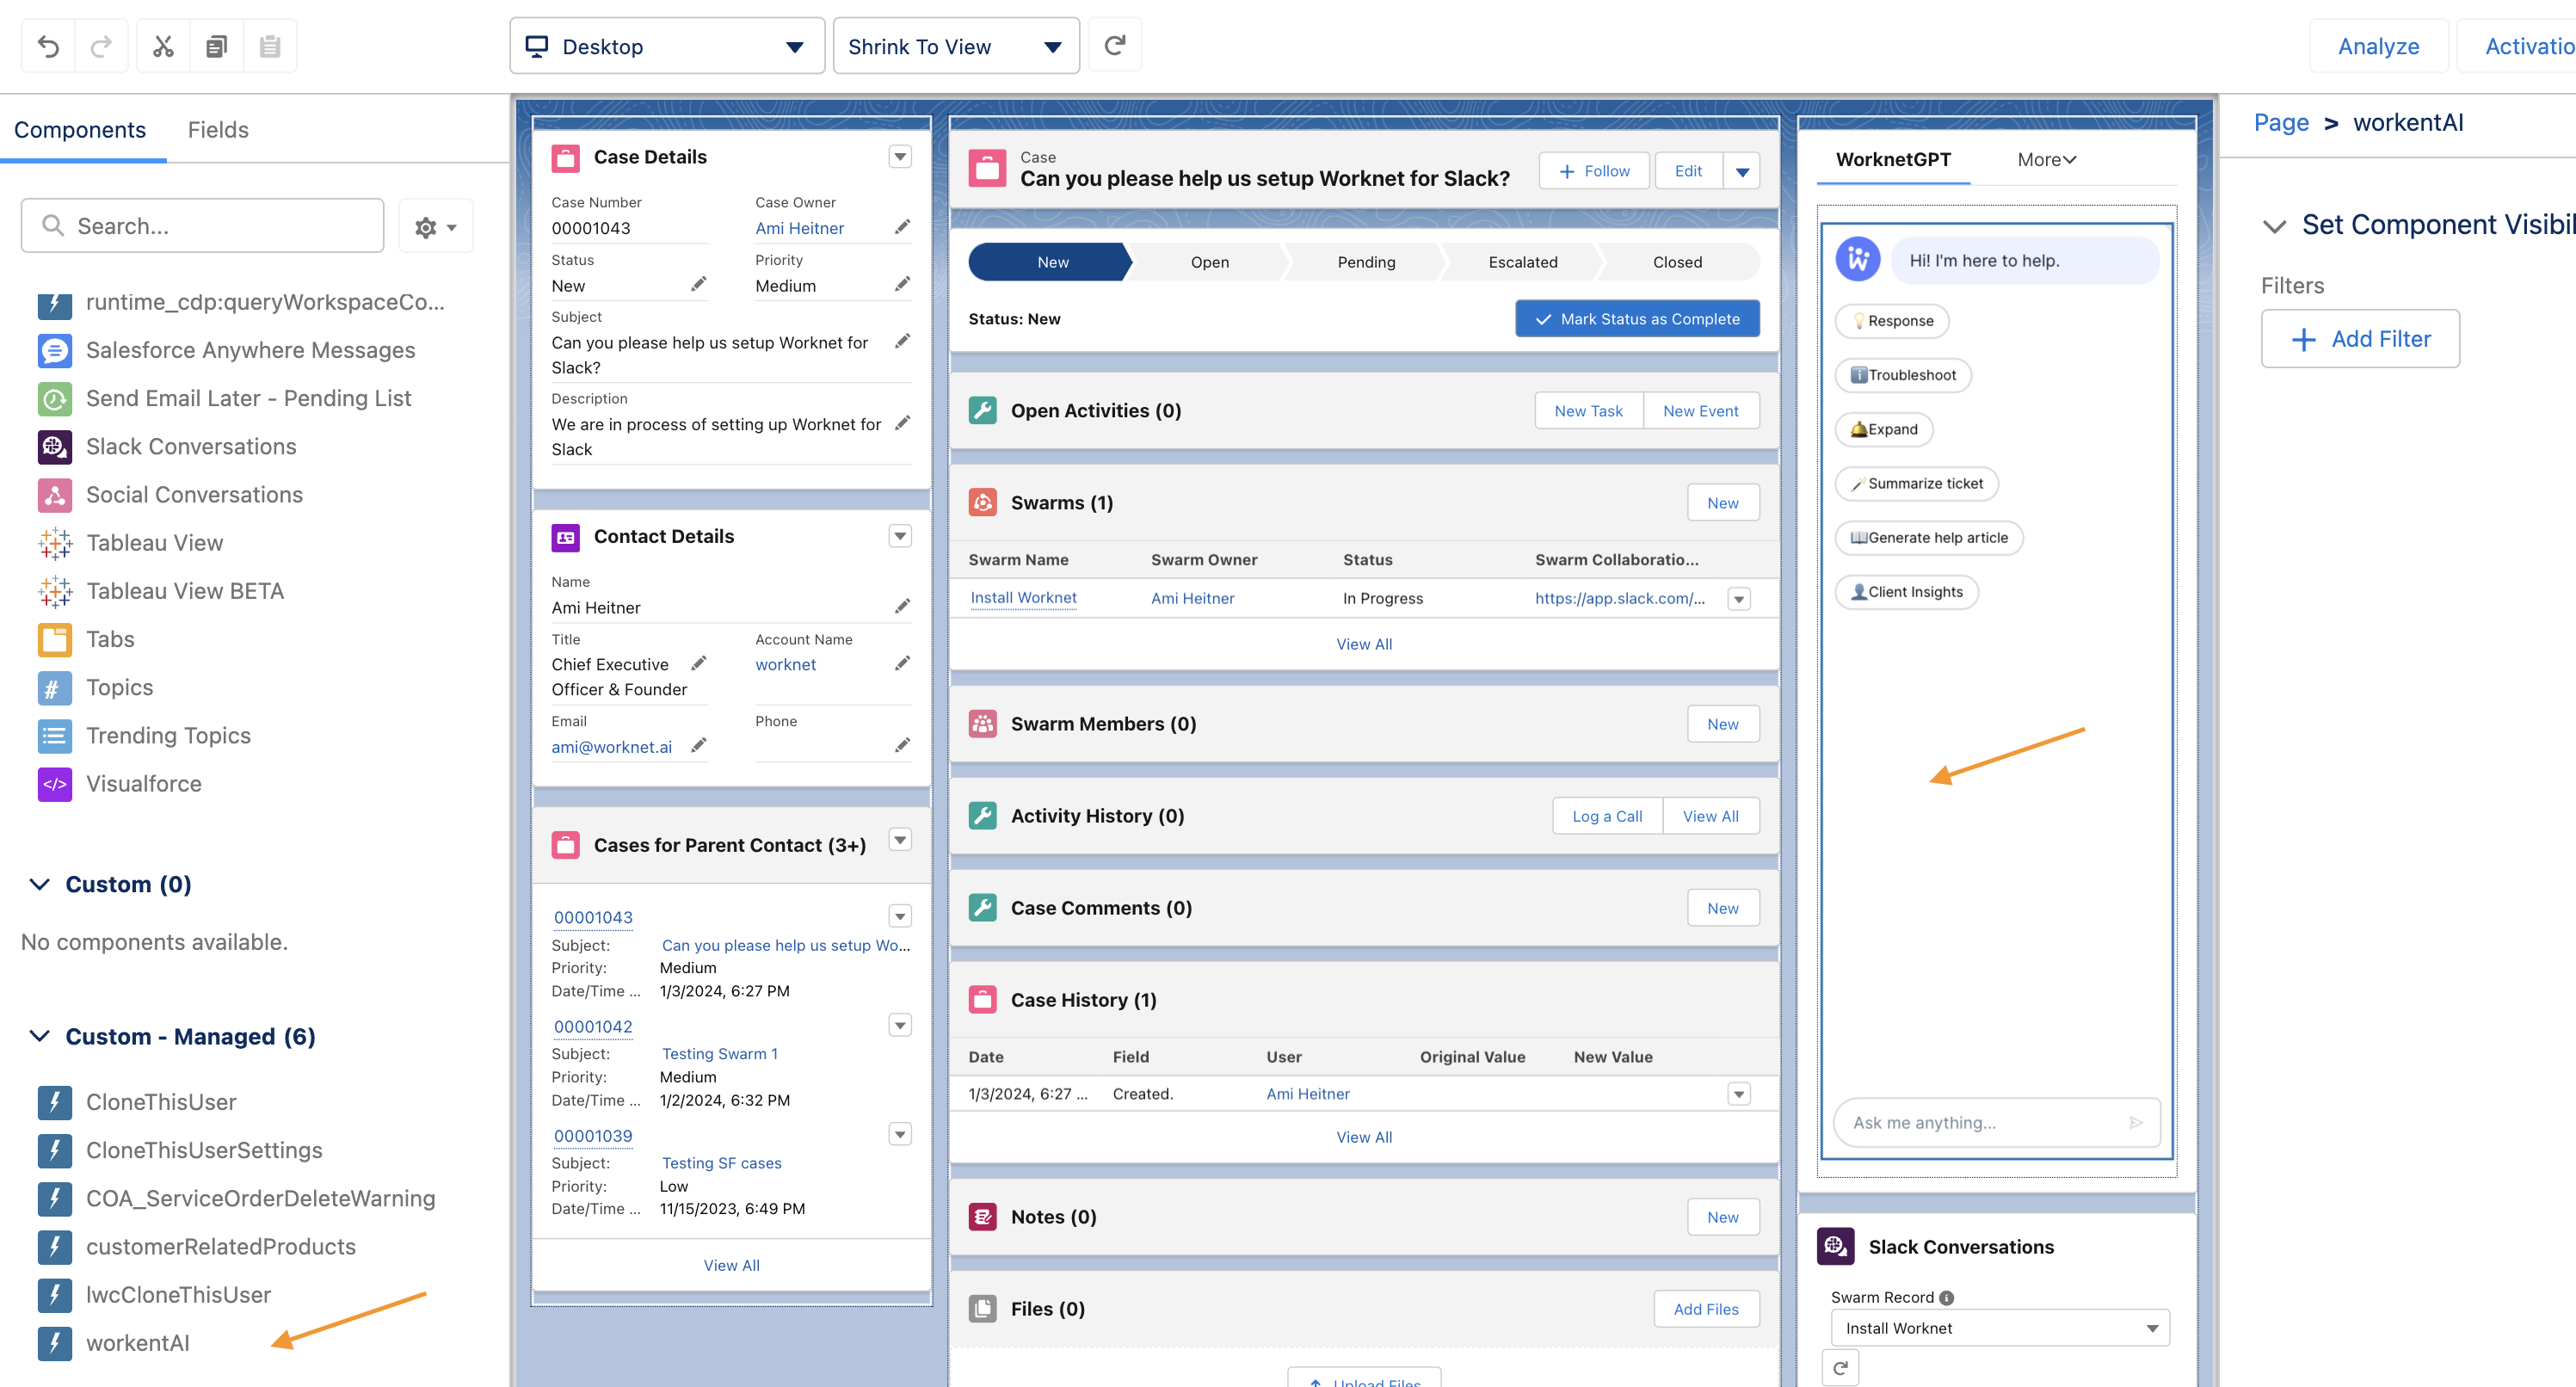Click View All under Case History

1364,1137
